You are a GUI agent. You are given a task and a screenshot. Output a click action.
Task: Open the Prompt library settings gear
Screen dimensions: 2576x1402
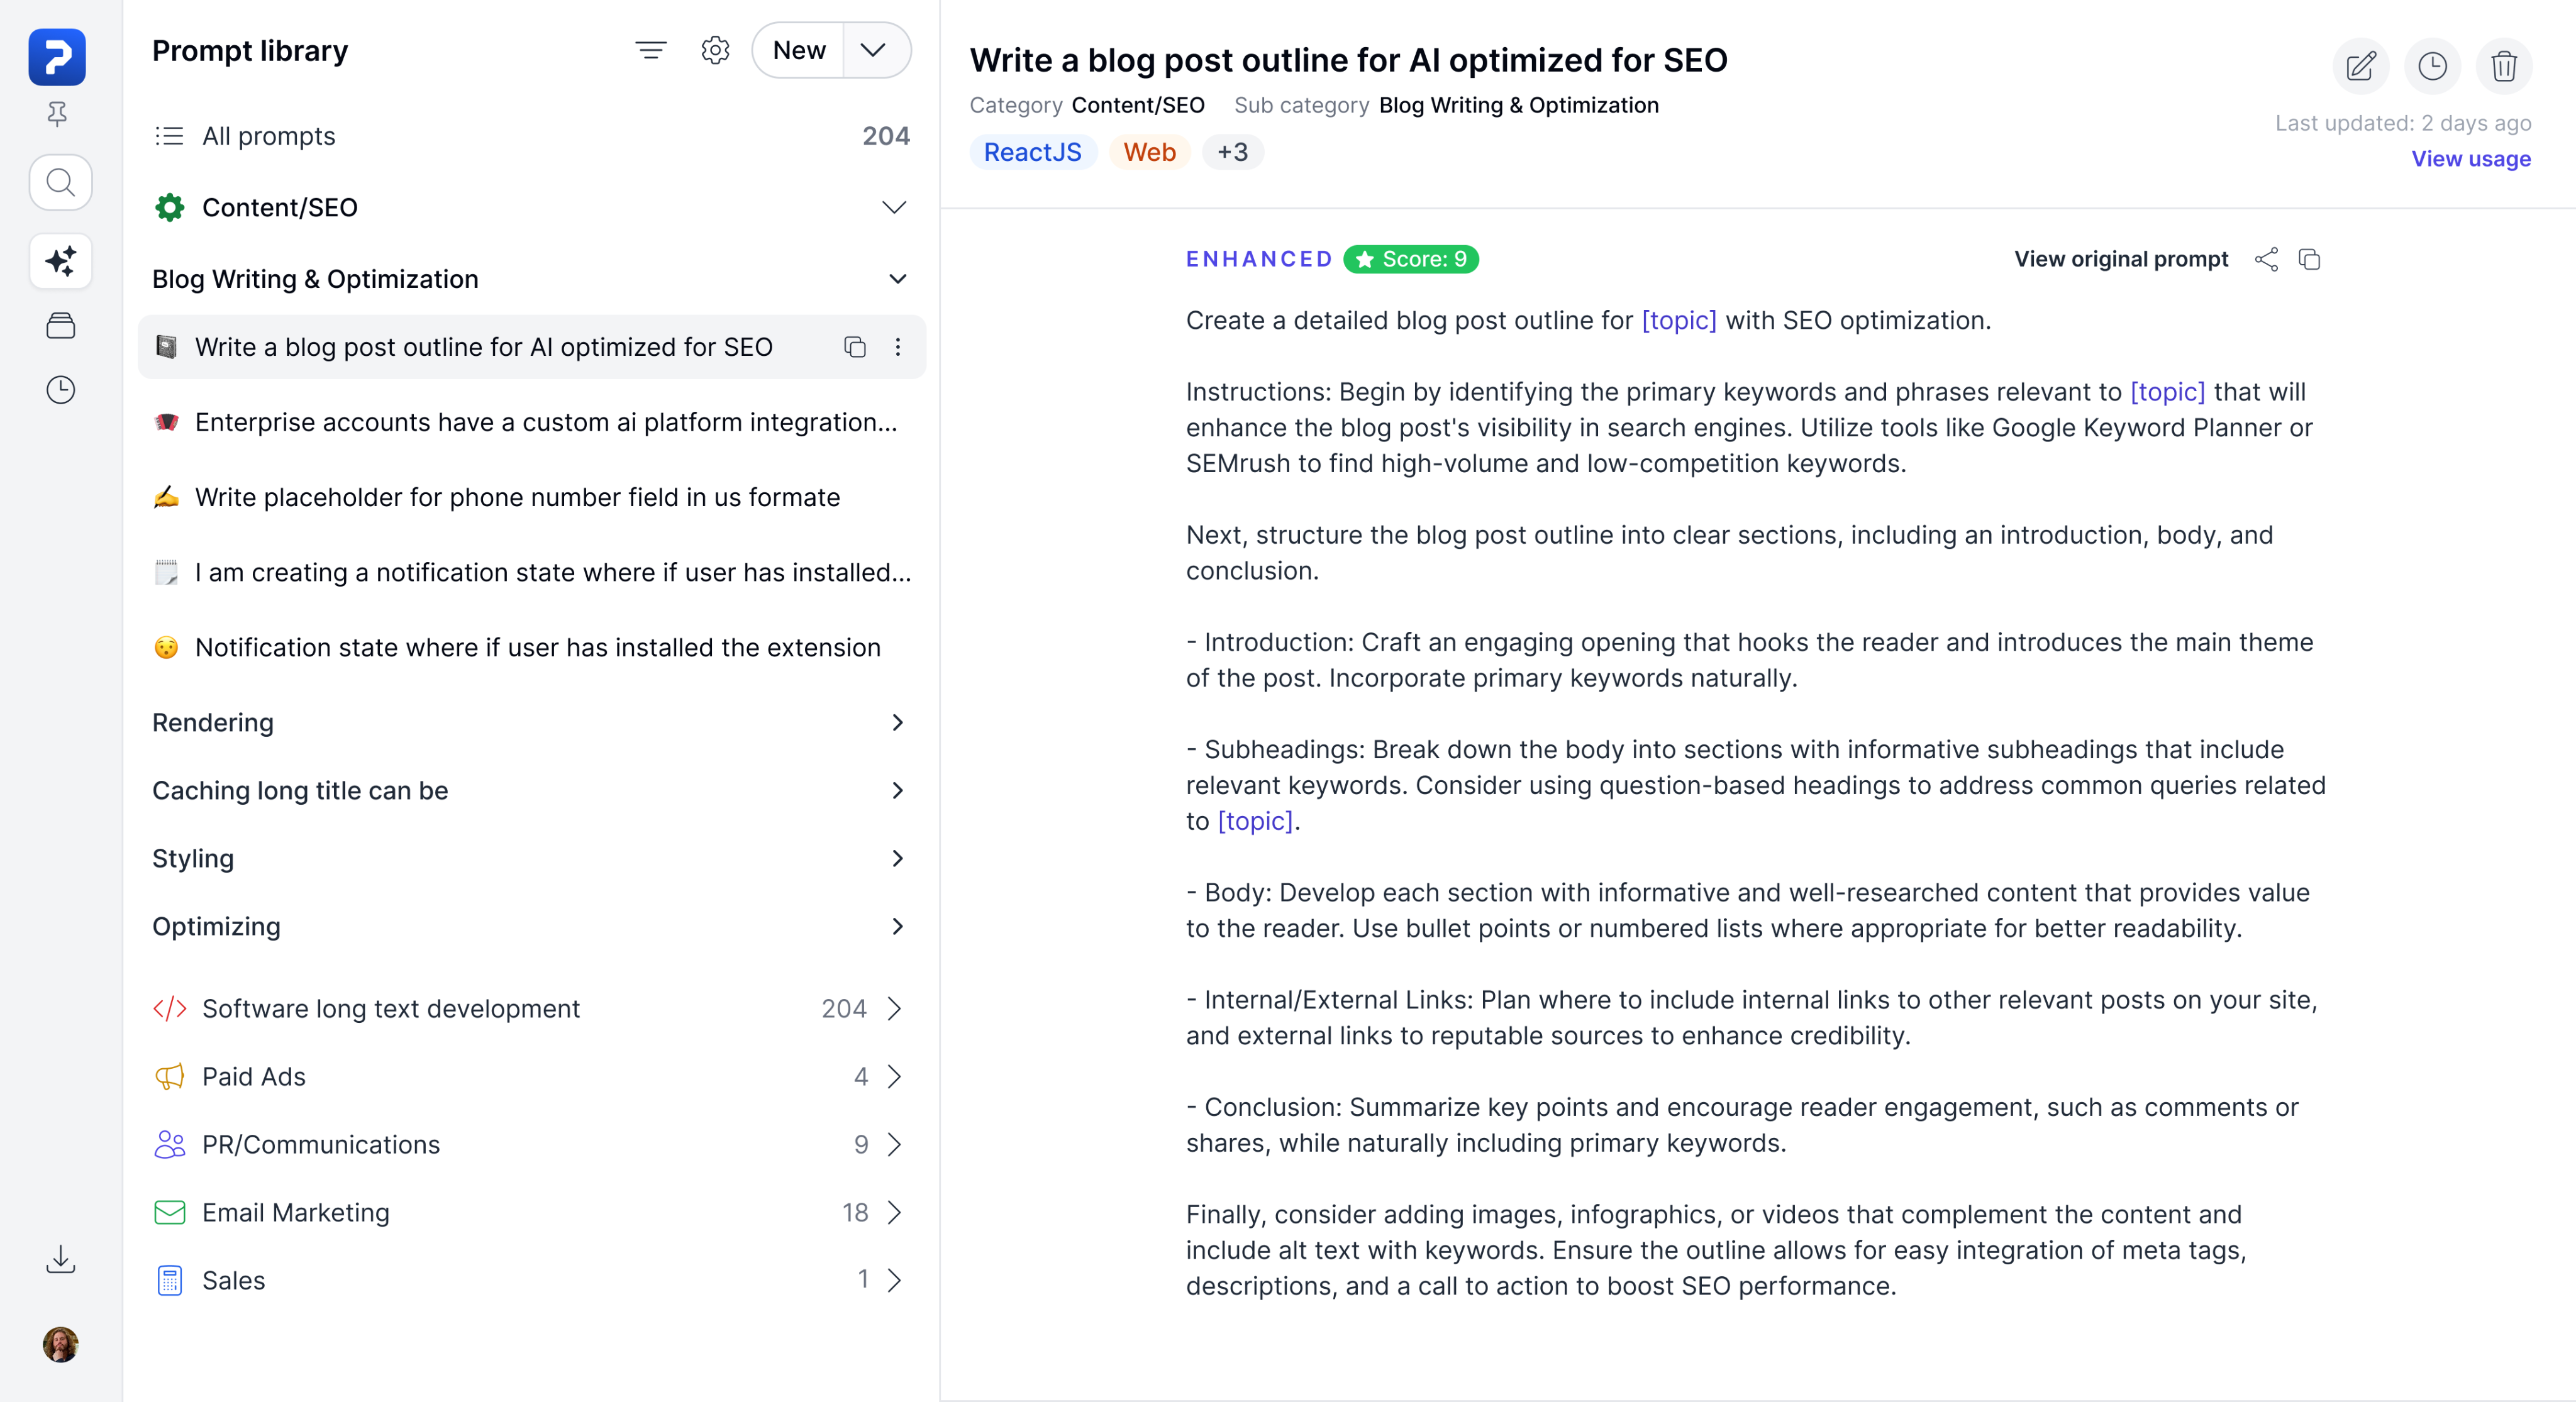coord(715,50)
